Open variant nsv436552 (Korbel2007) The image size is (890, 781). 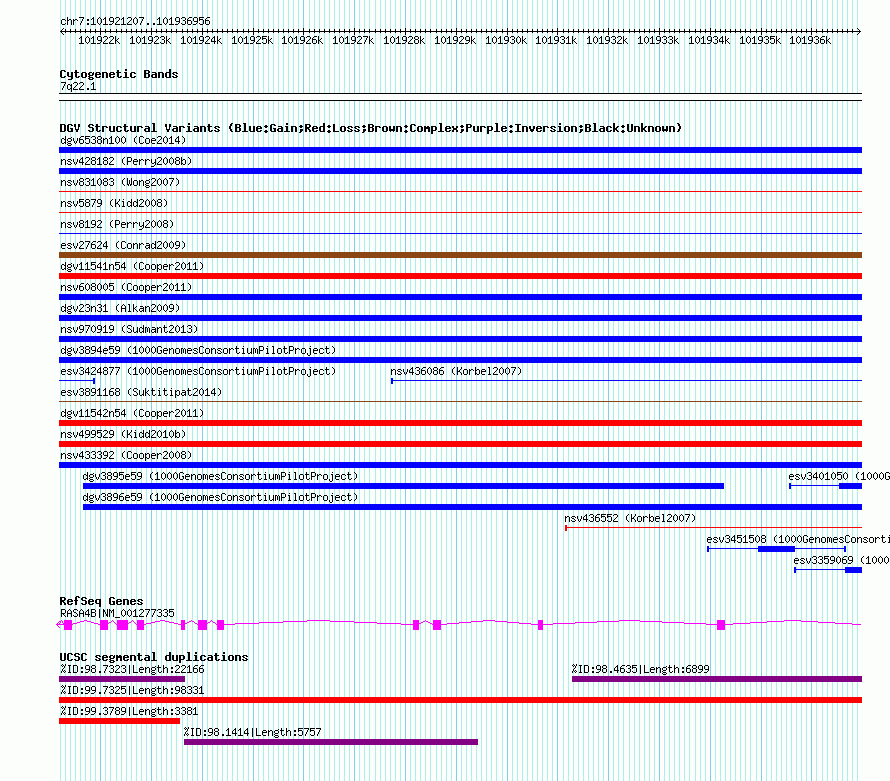pyautogui.click(x=630, y=518)
